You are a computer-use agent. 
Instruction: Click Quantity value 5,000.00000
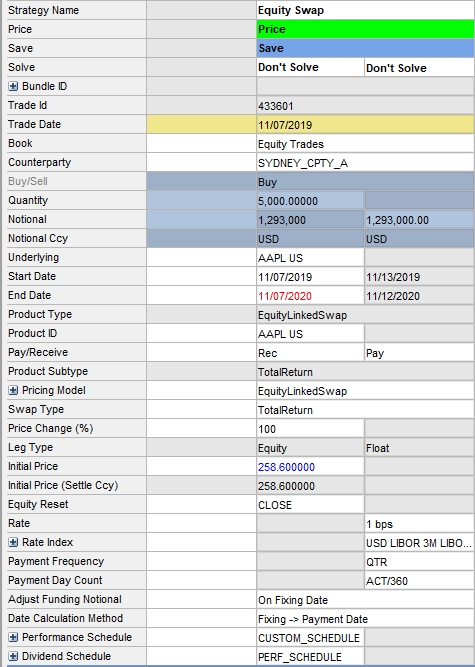coord(310,200)
